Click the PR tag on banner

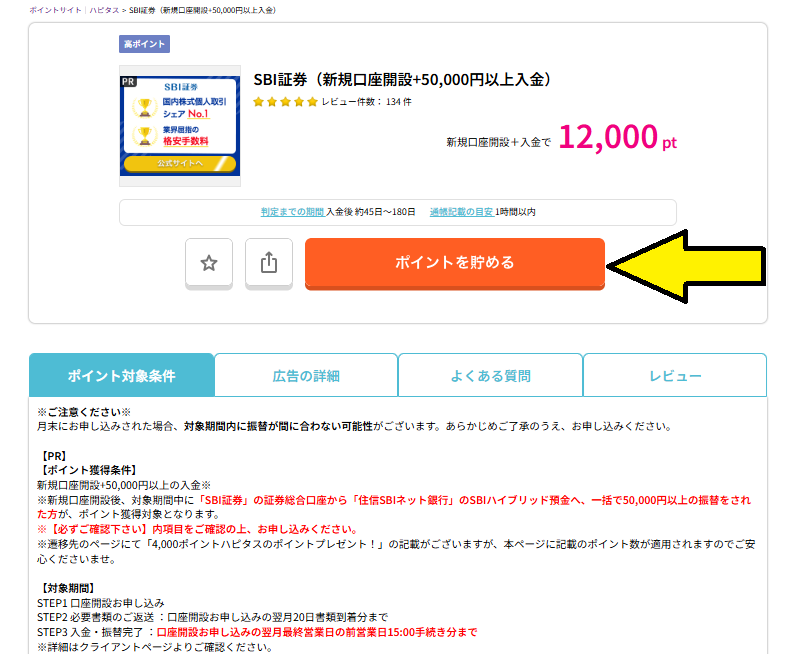[128, 82]
